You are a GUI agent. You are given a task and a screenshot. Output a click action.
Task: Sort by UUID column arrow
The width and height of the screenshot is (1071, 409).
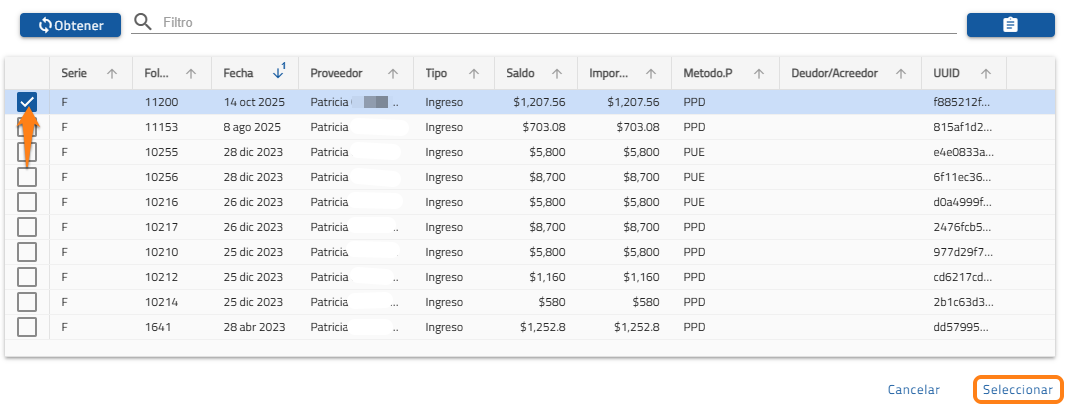click(x=986, y=73)
